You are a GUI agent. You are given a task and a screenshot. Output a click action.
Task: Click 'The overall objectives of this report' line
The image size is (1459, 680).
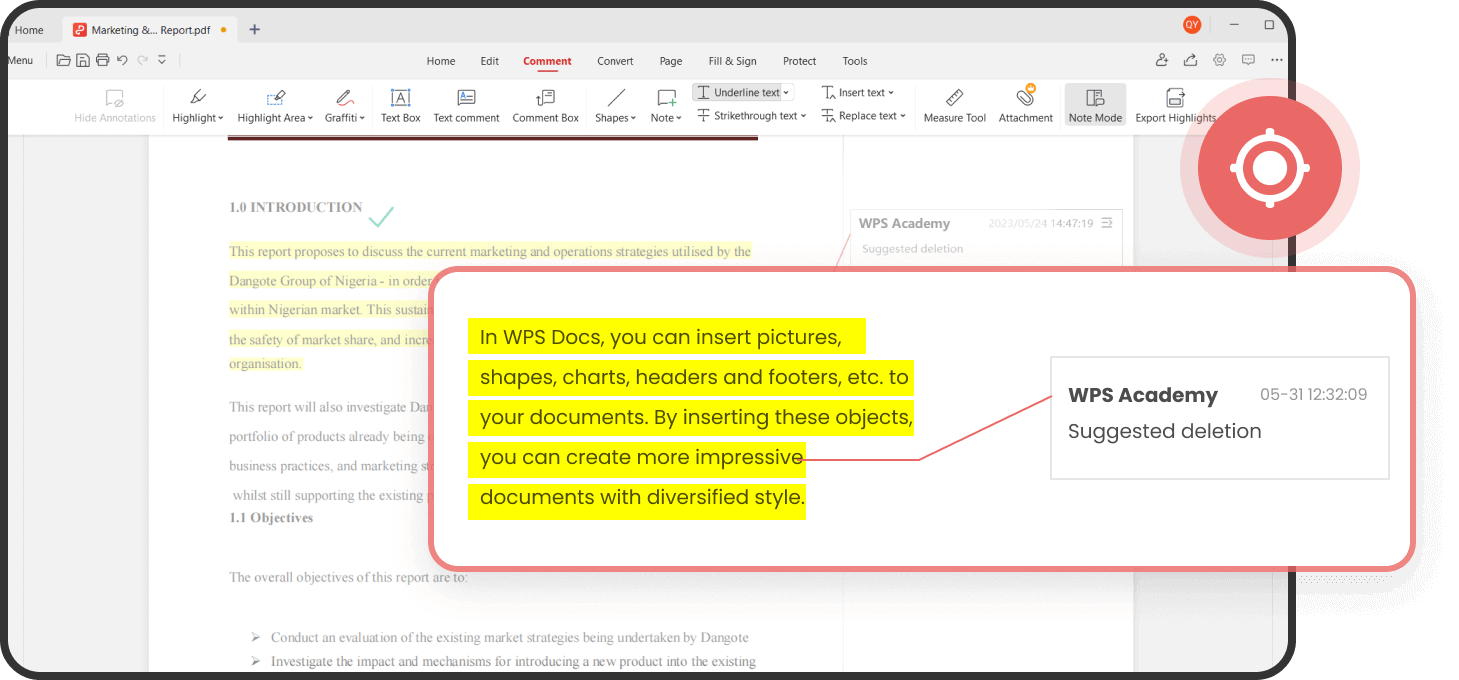[x=348, y=577]
